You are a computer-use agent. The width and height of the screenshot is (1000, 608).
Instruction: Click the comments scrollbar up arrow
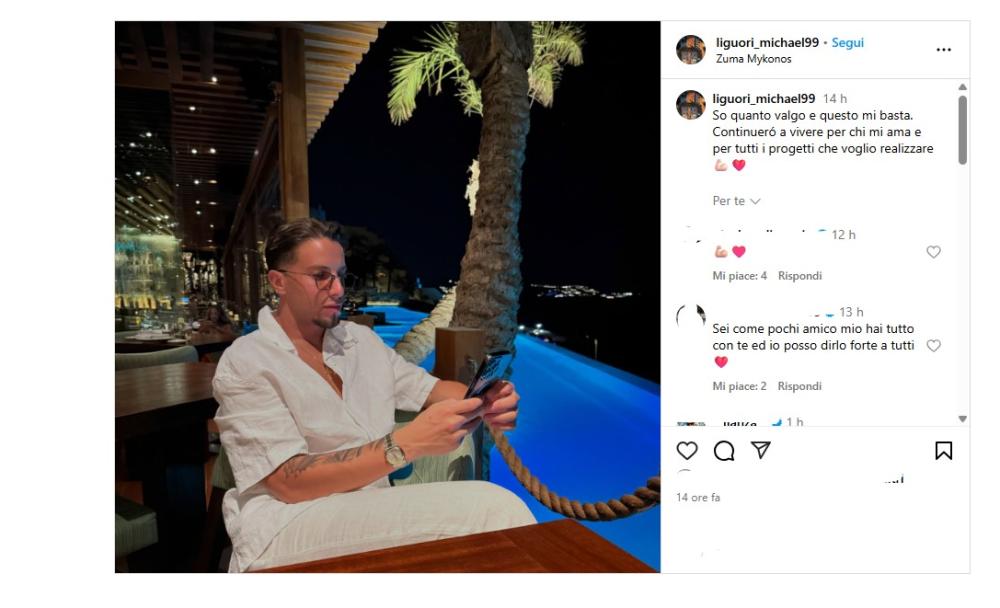[x=962, y=87]
